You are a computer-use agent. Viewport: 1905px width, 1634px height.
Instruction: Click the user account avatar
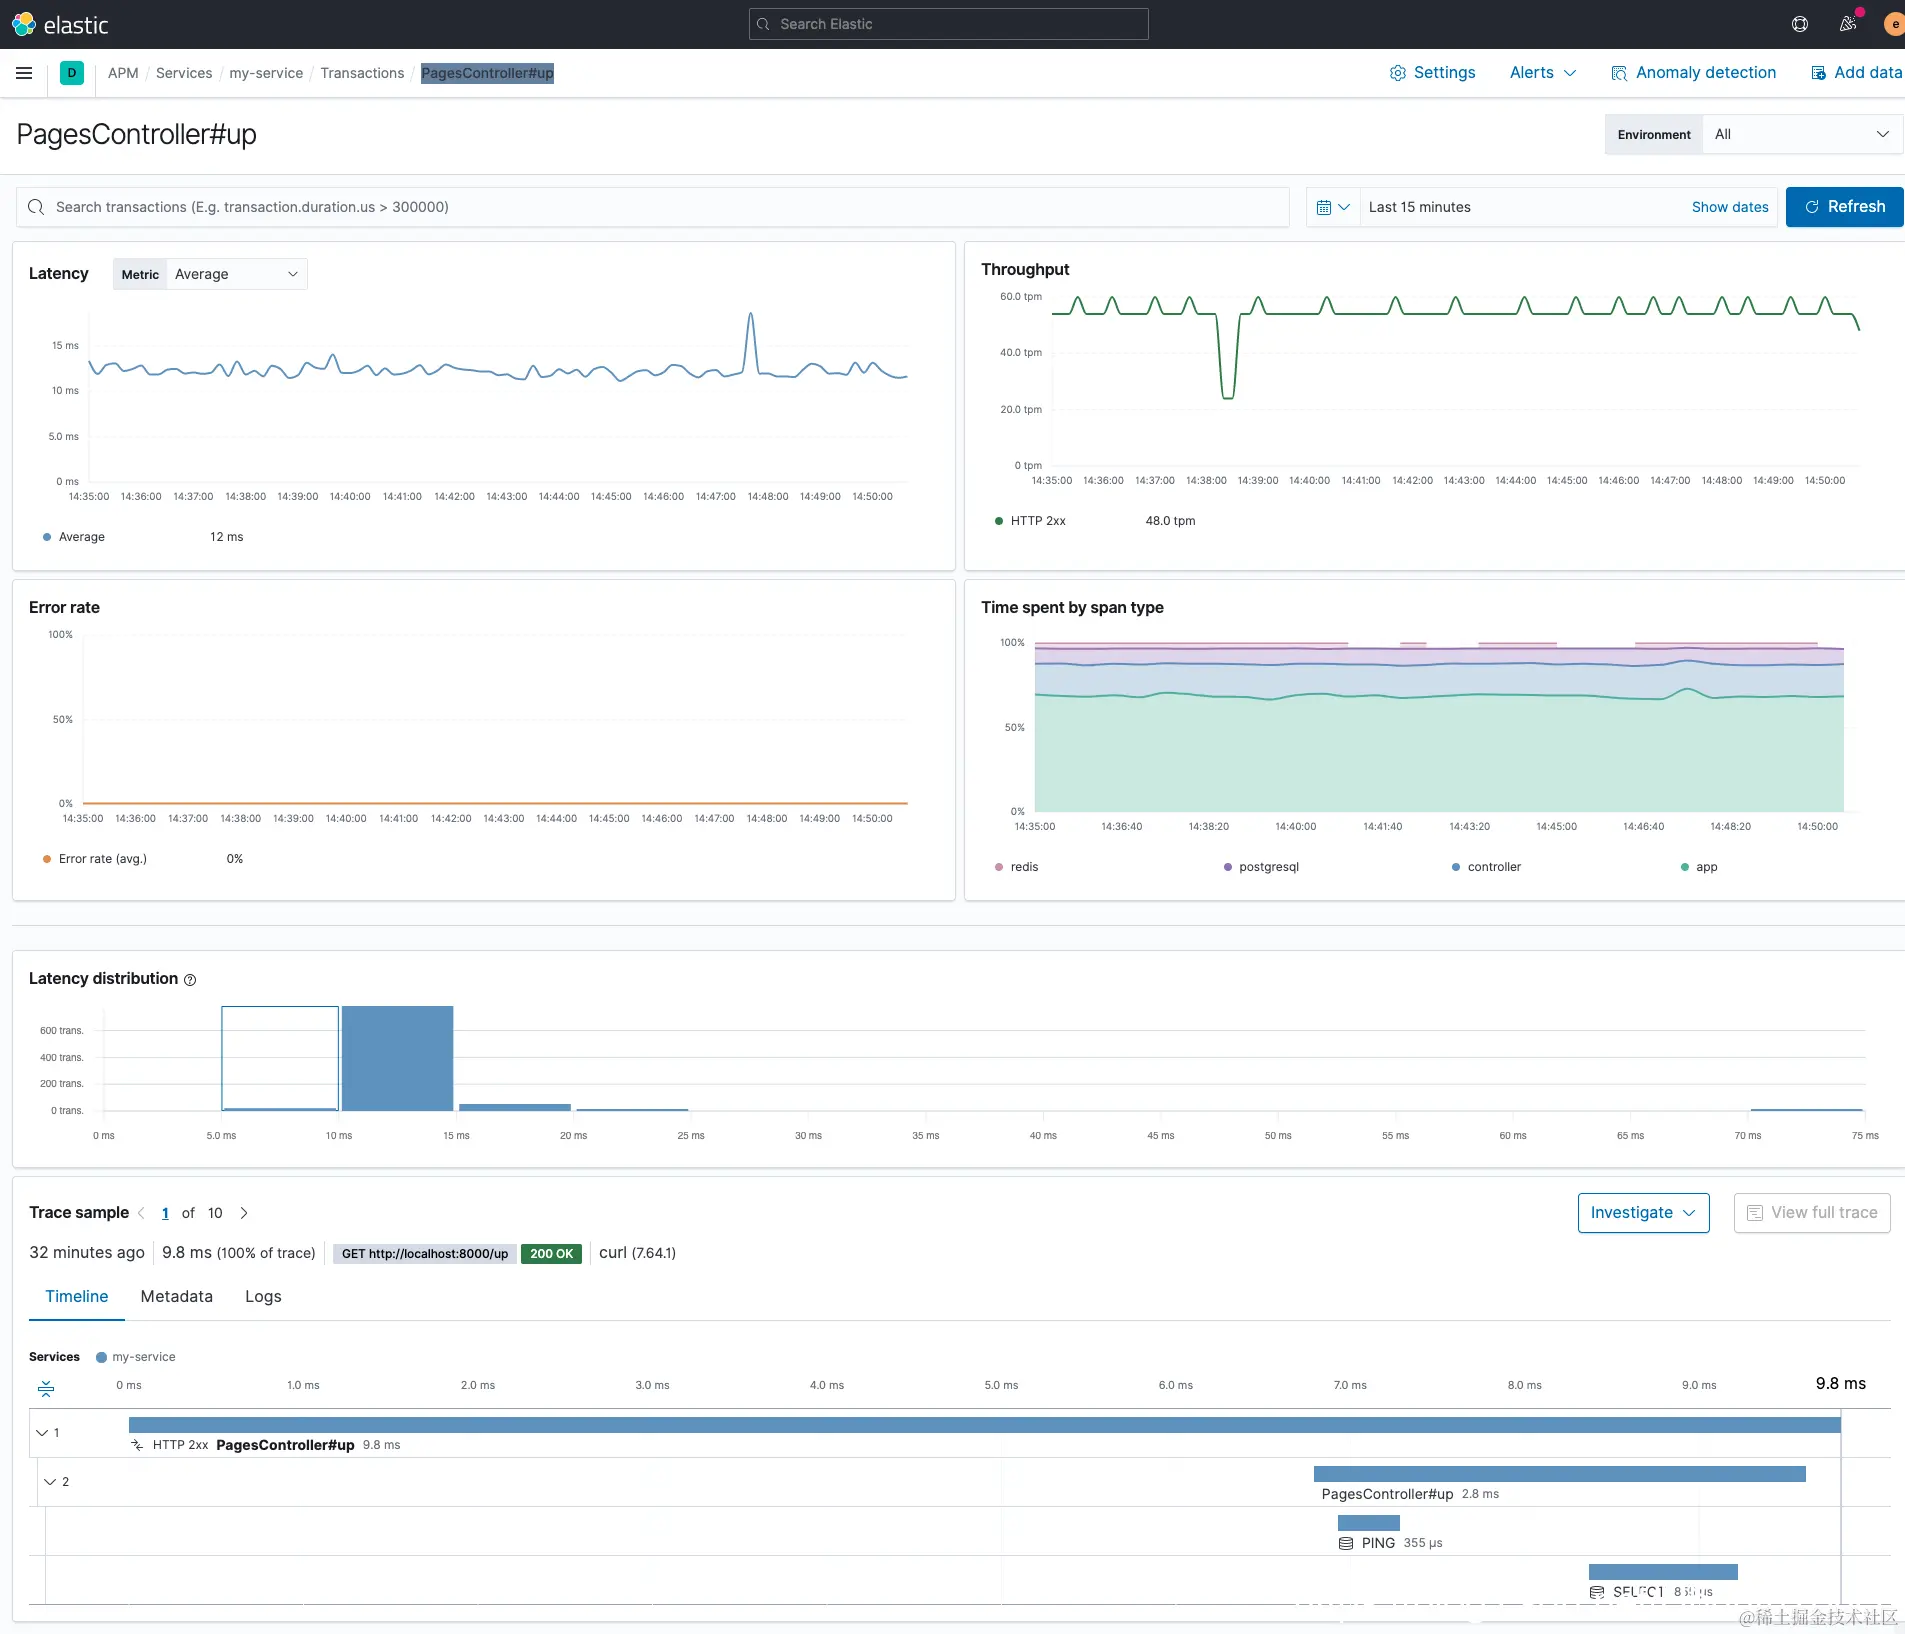coord(1894,24)
